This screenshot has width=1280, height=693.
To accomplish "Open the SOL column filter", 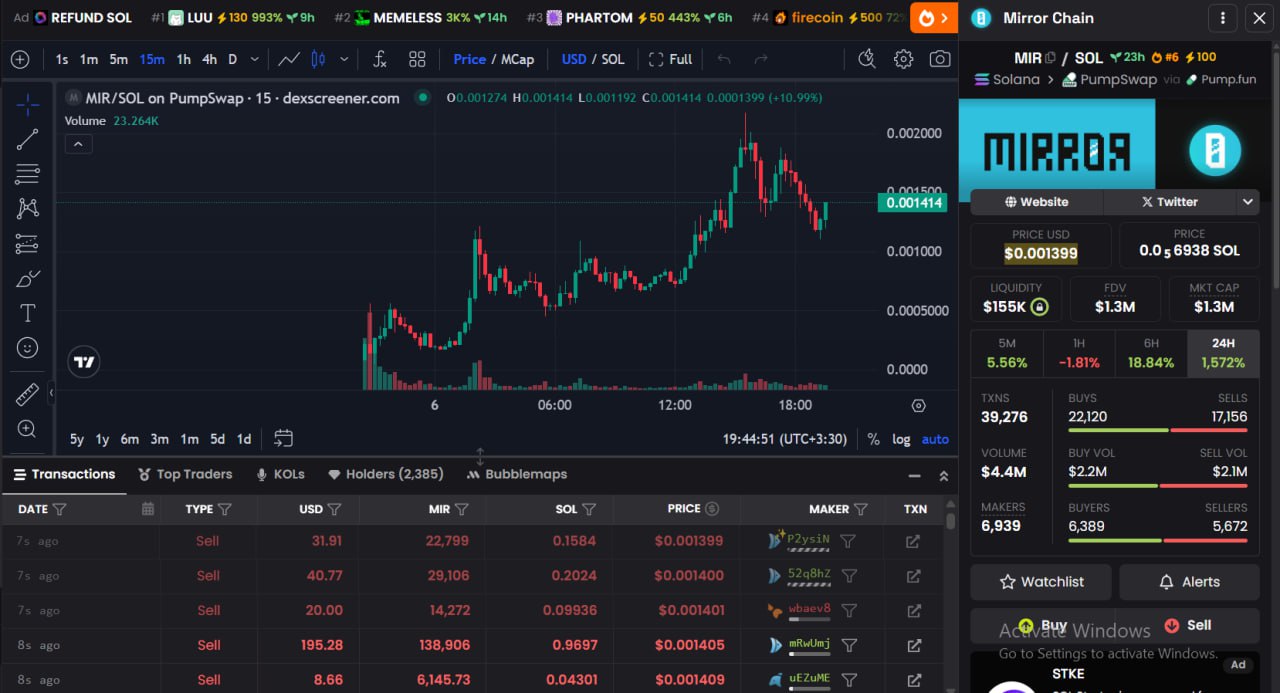I will point(589,509).
